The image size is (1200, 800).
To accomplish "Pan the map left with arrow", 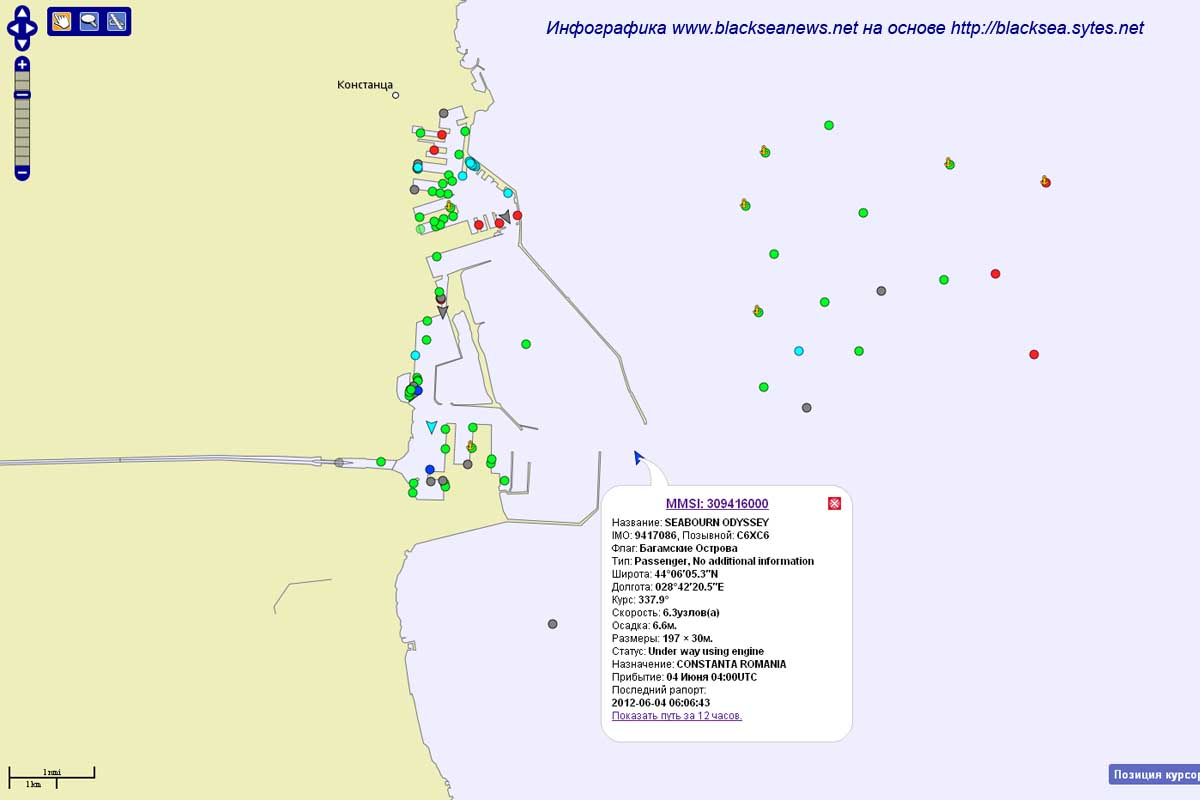I will pyautogui.click(x=12, y=28).
